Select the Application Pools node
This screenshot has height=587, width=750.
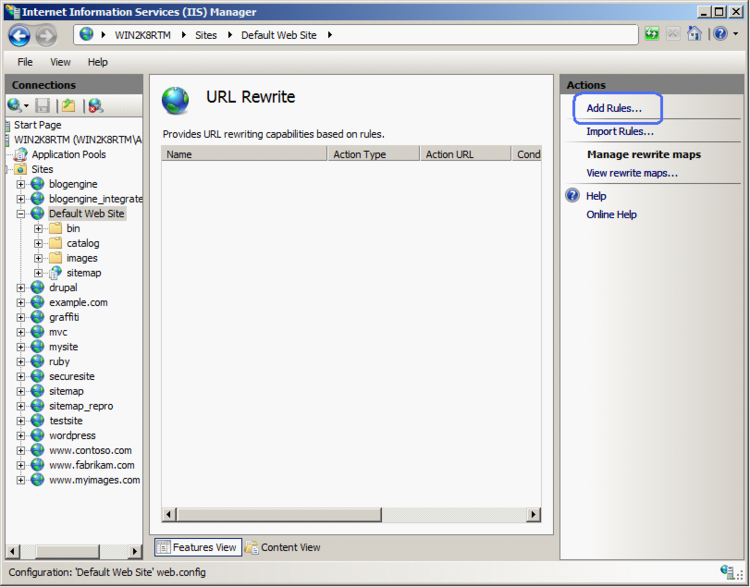click(x=68, y=155)
